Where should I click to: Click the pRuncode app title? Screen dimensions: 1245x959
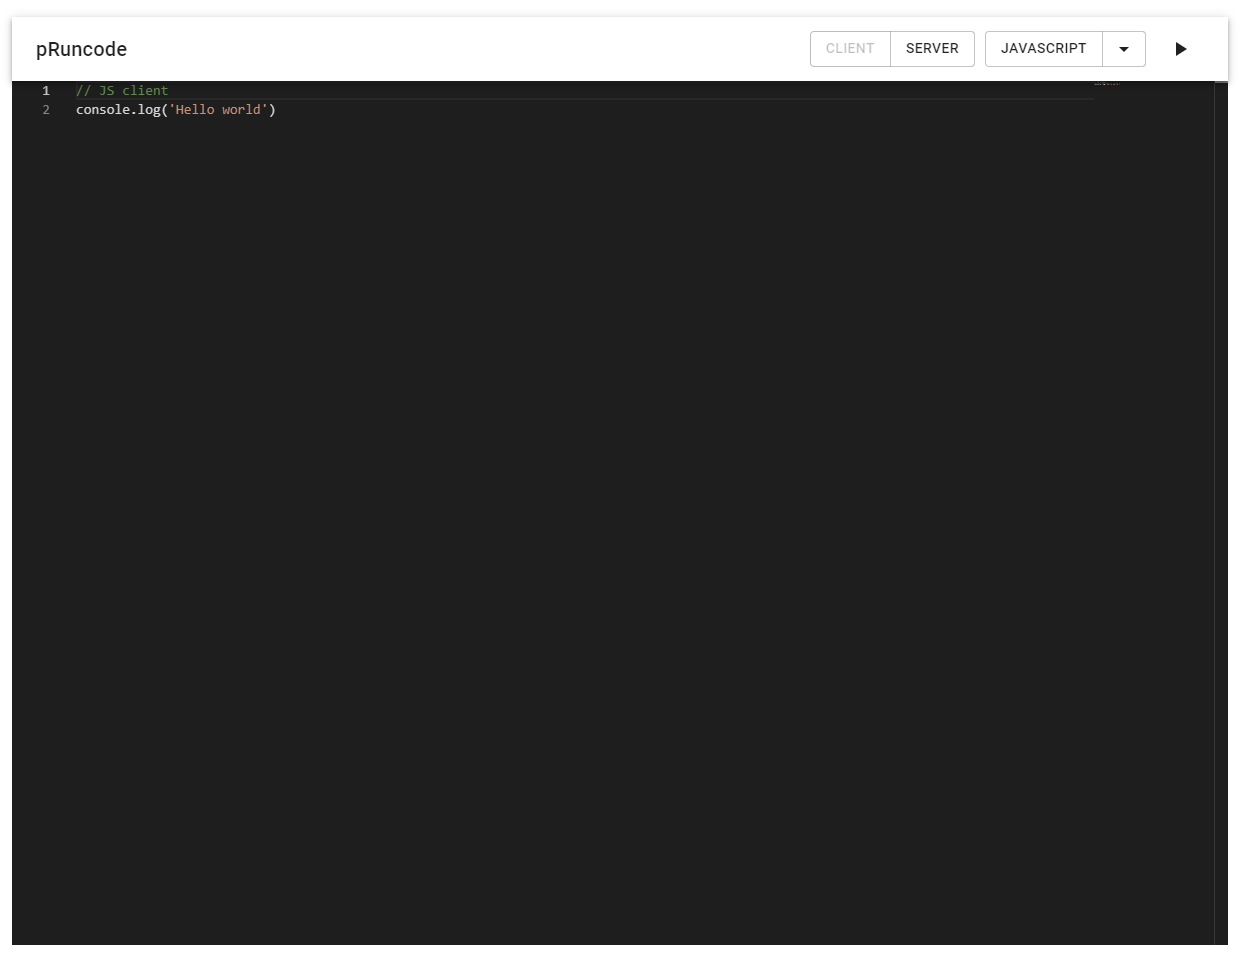81,49
